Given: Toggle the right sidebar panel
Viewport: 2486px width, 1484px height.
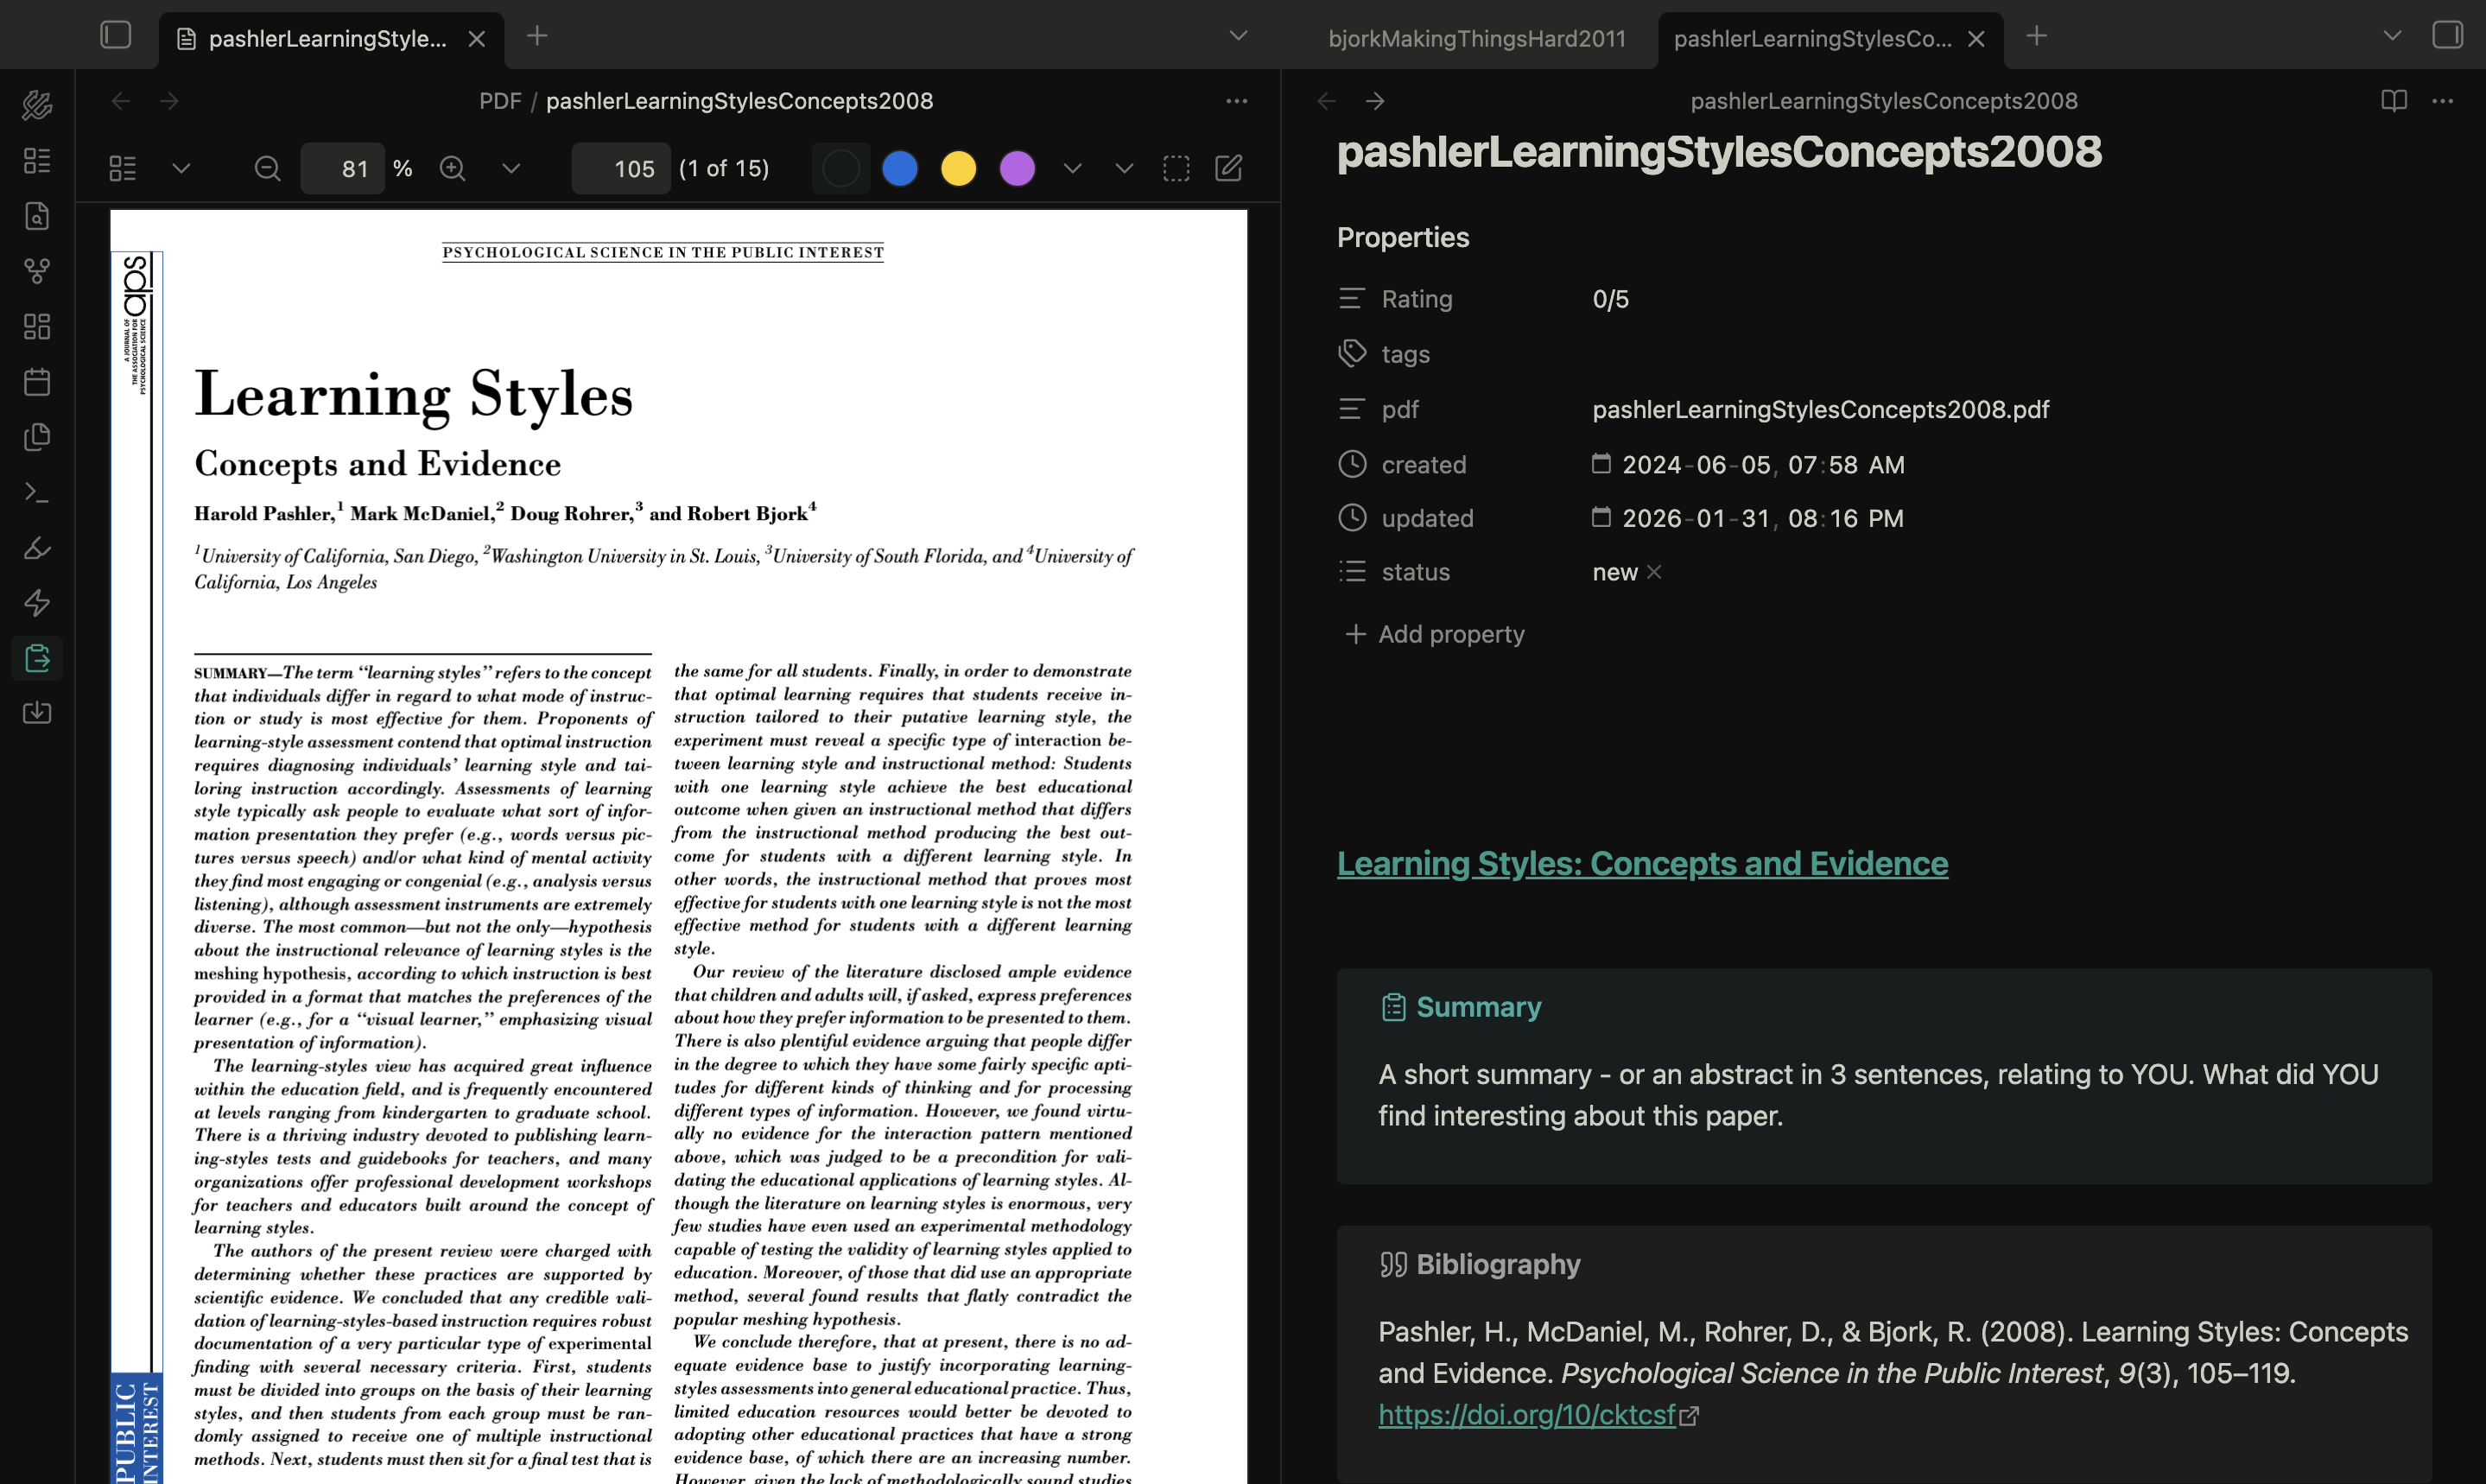Looking at the screenshot, I should point(2446,36).
